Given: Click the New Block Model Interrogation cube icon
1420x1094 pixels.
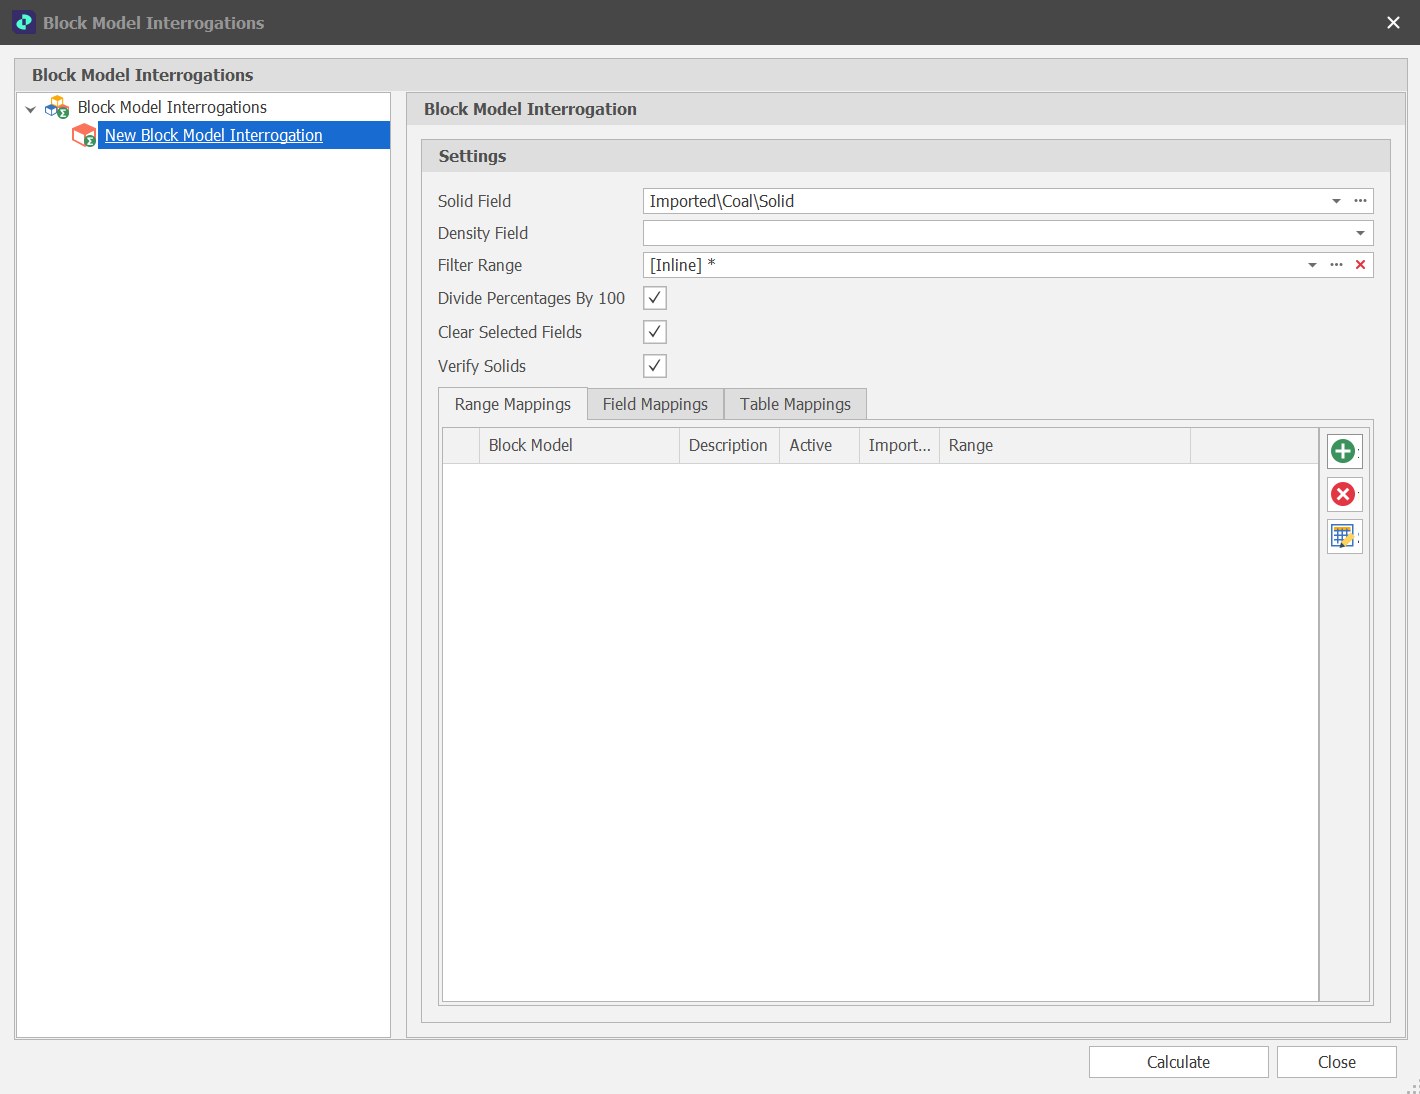Looking at the screenshot, I should click(x=84, y=135).
